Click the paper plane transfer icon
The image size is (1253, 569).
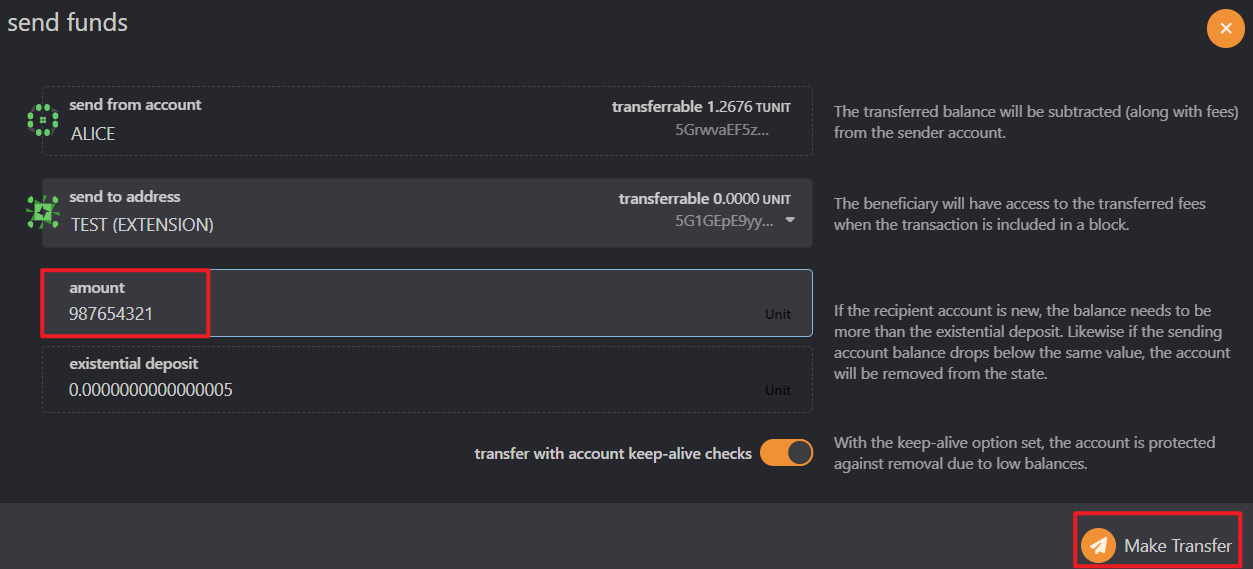tap(1098, 545)
